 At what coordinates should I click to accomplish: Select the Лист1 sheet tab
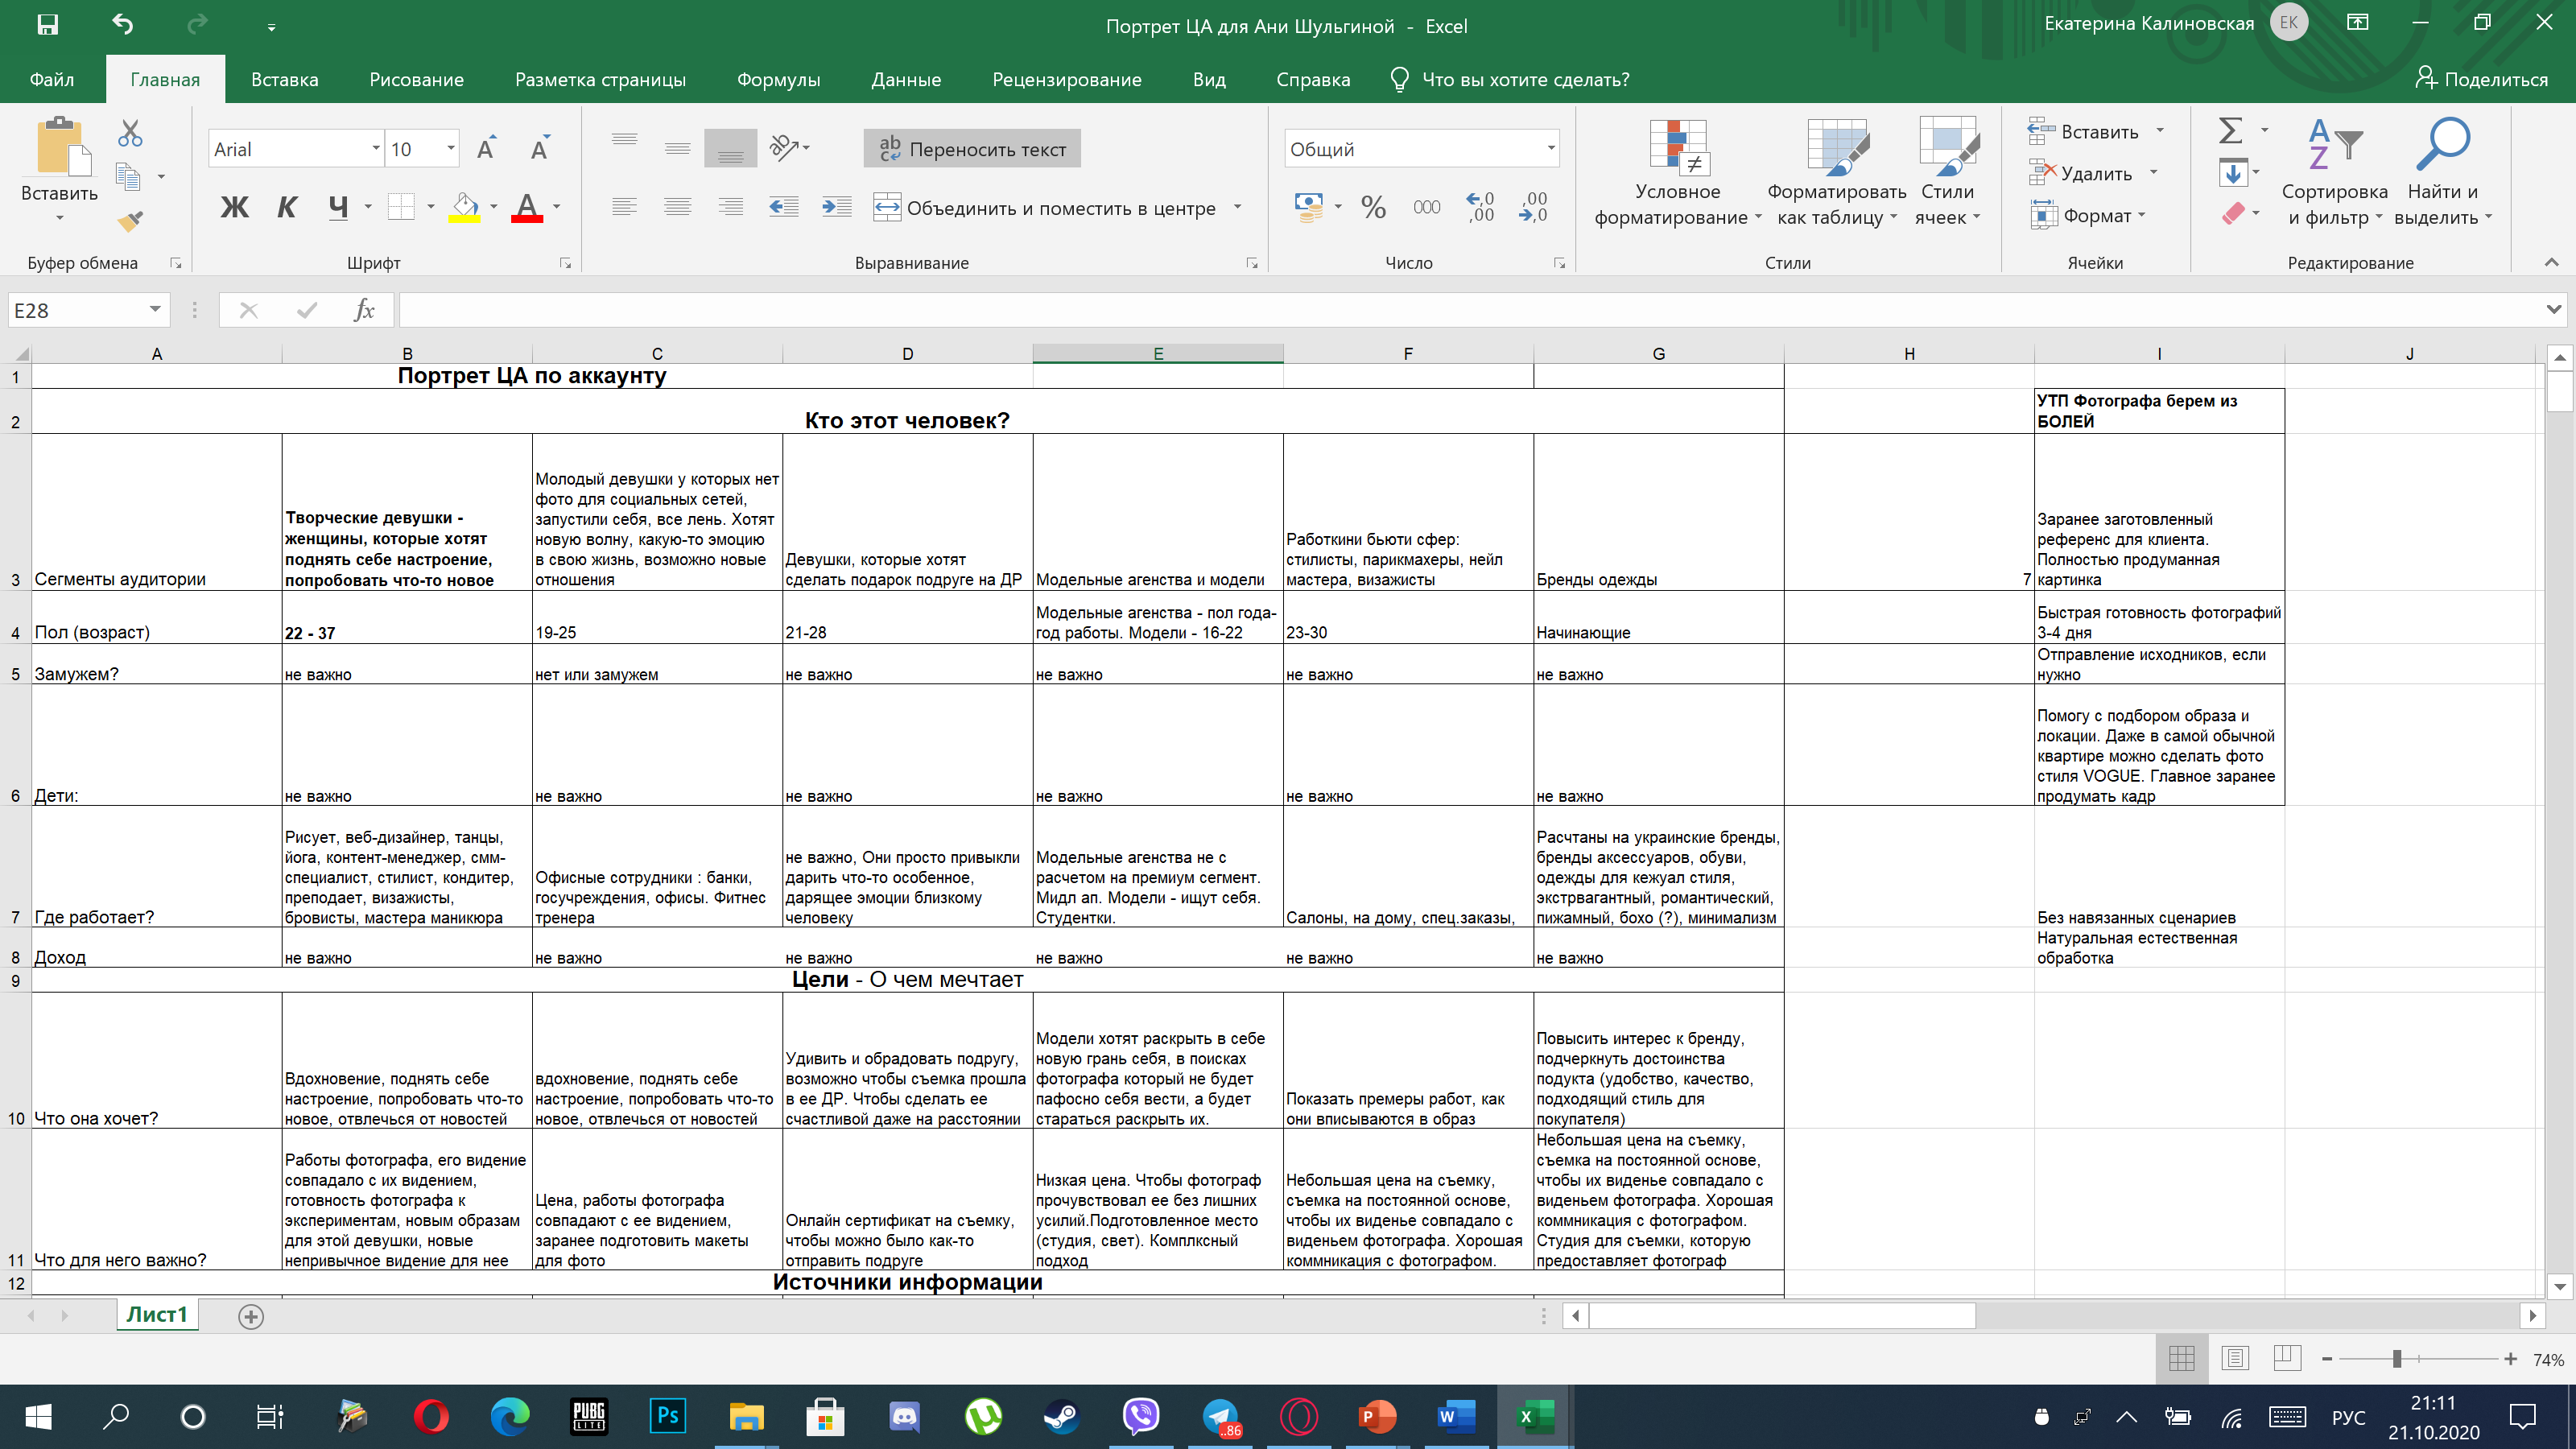point(157,1314)
